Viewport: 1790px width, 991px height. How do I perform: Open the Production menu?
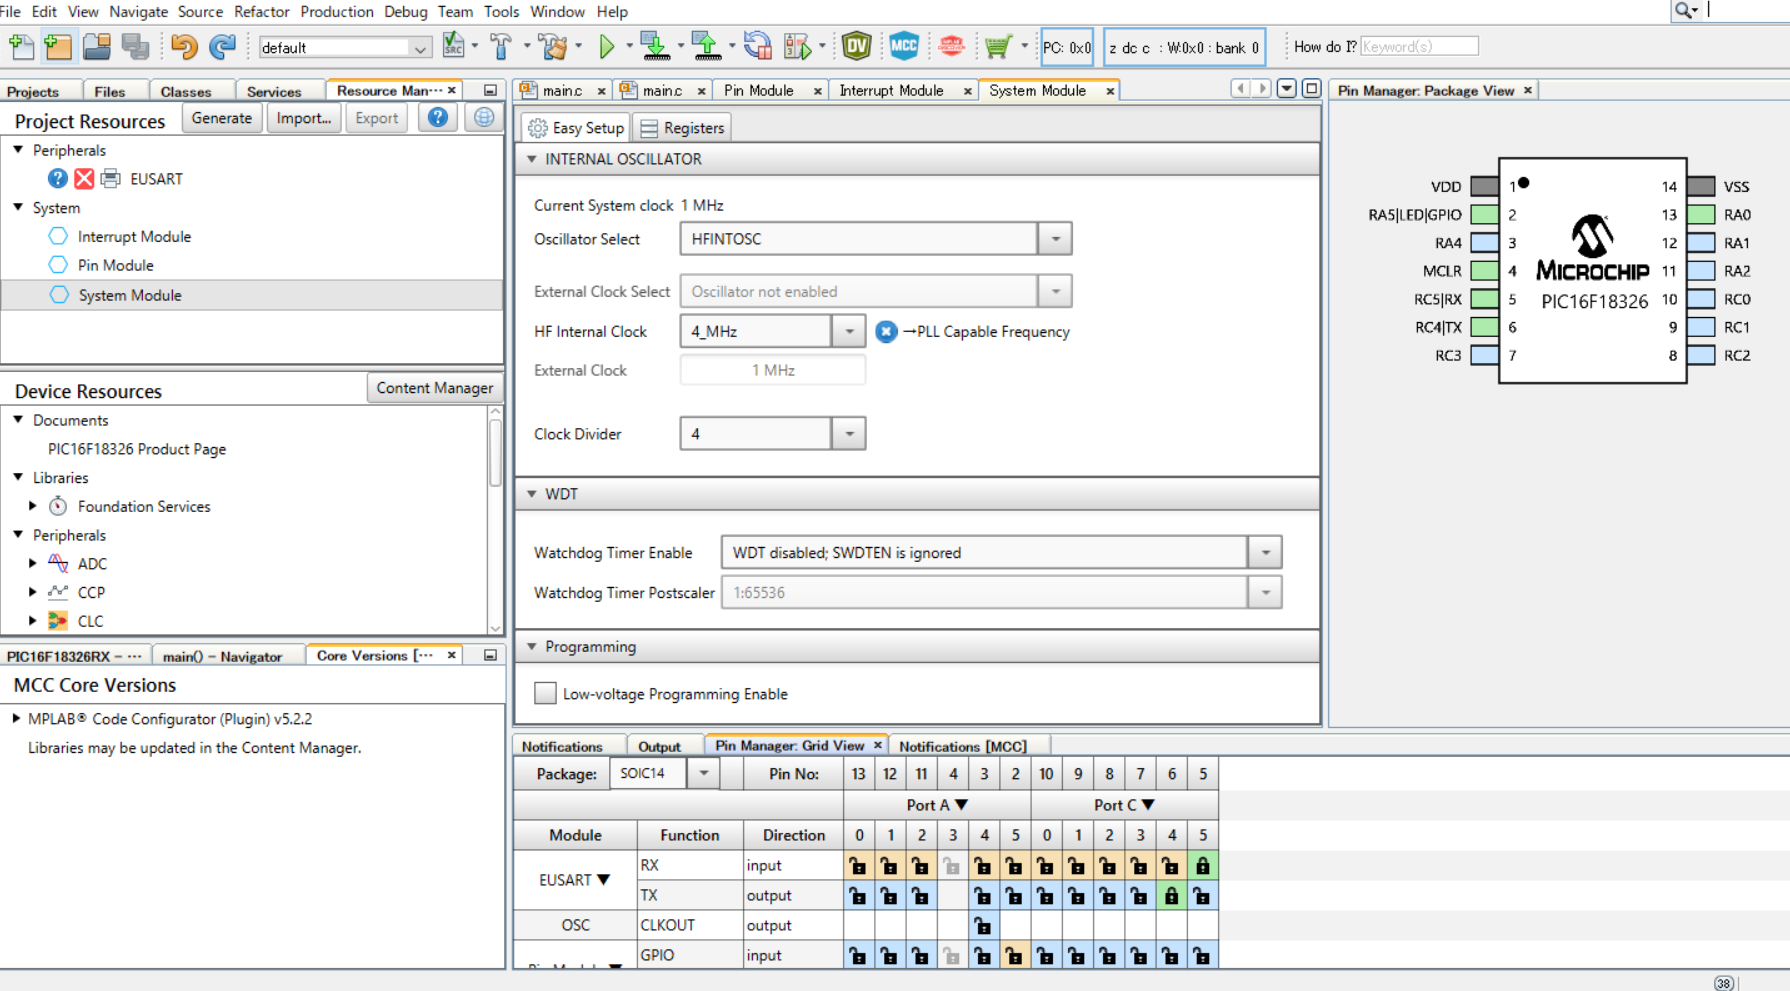coord(336,11)
